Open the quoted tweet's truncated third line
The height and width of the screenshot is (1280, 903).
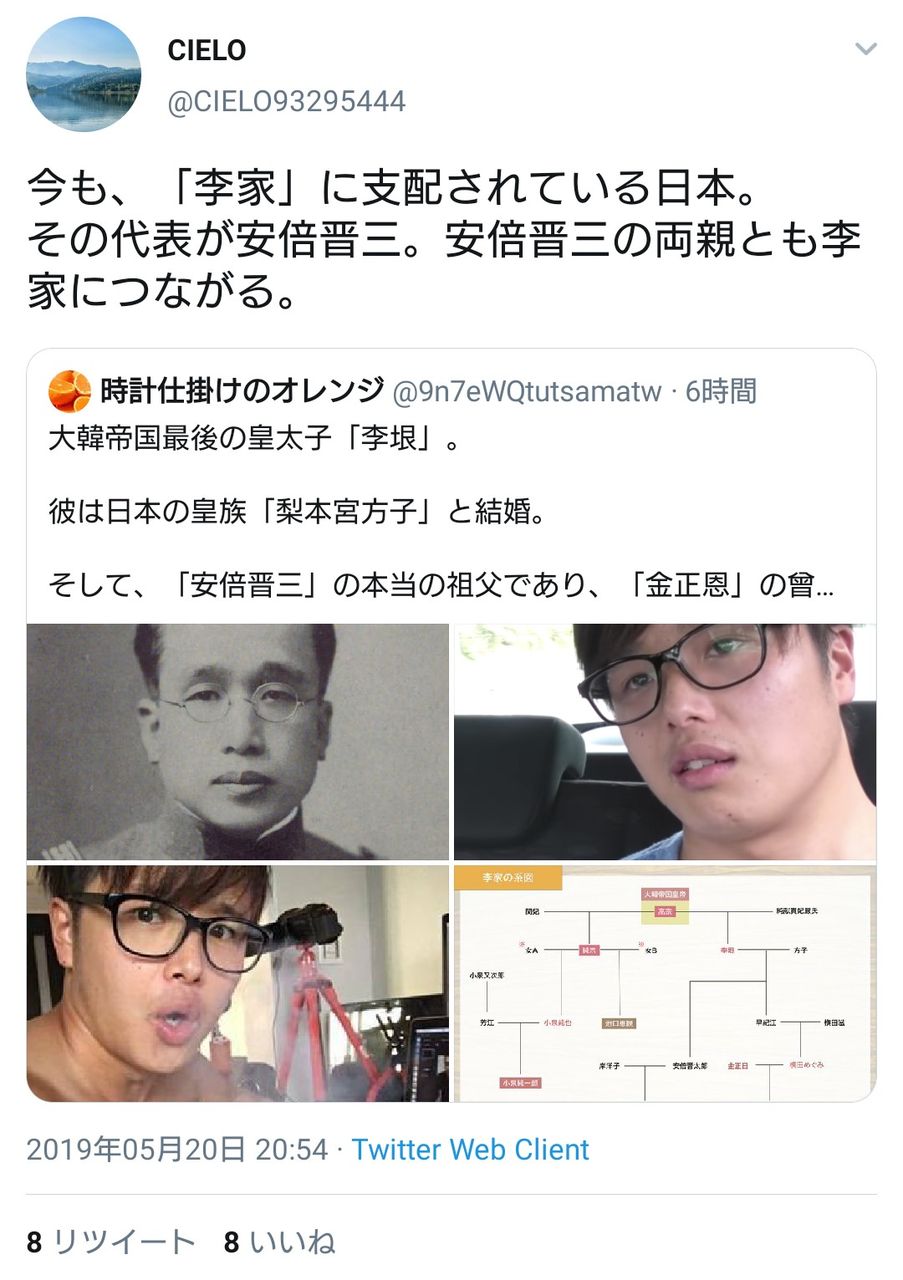[440, 585]
